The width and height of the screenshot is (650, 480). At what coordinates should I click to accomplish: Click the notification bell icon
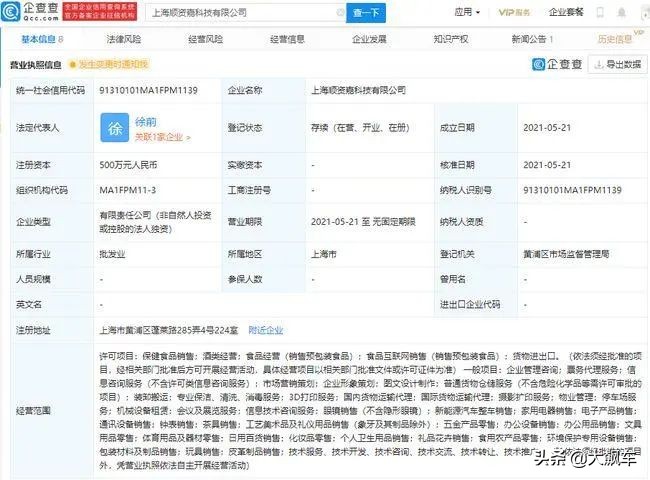[x=621, y=12]
